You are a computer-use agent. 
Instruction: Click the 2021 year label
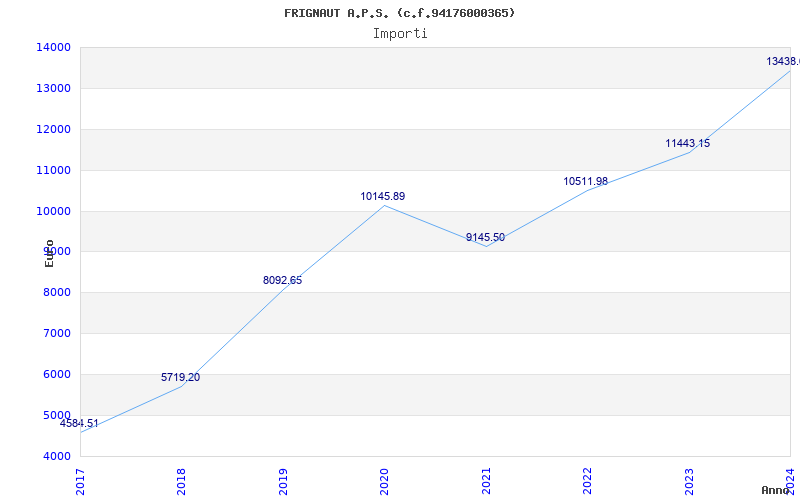tap(486, 480)
